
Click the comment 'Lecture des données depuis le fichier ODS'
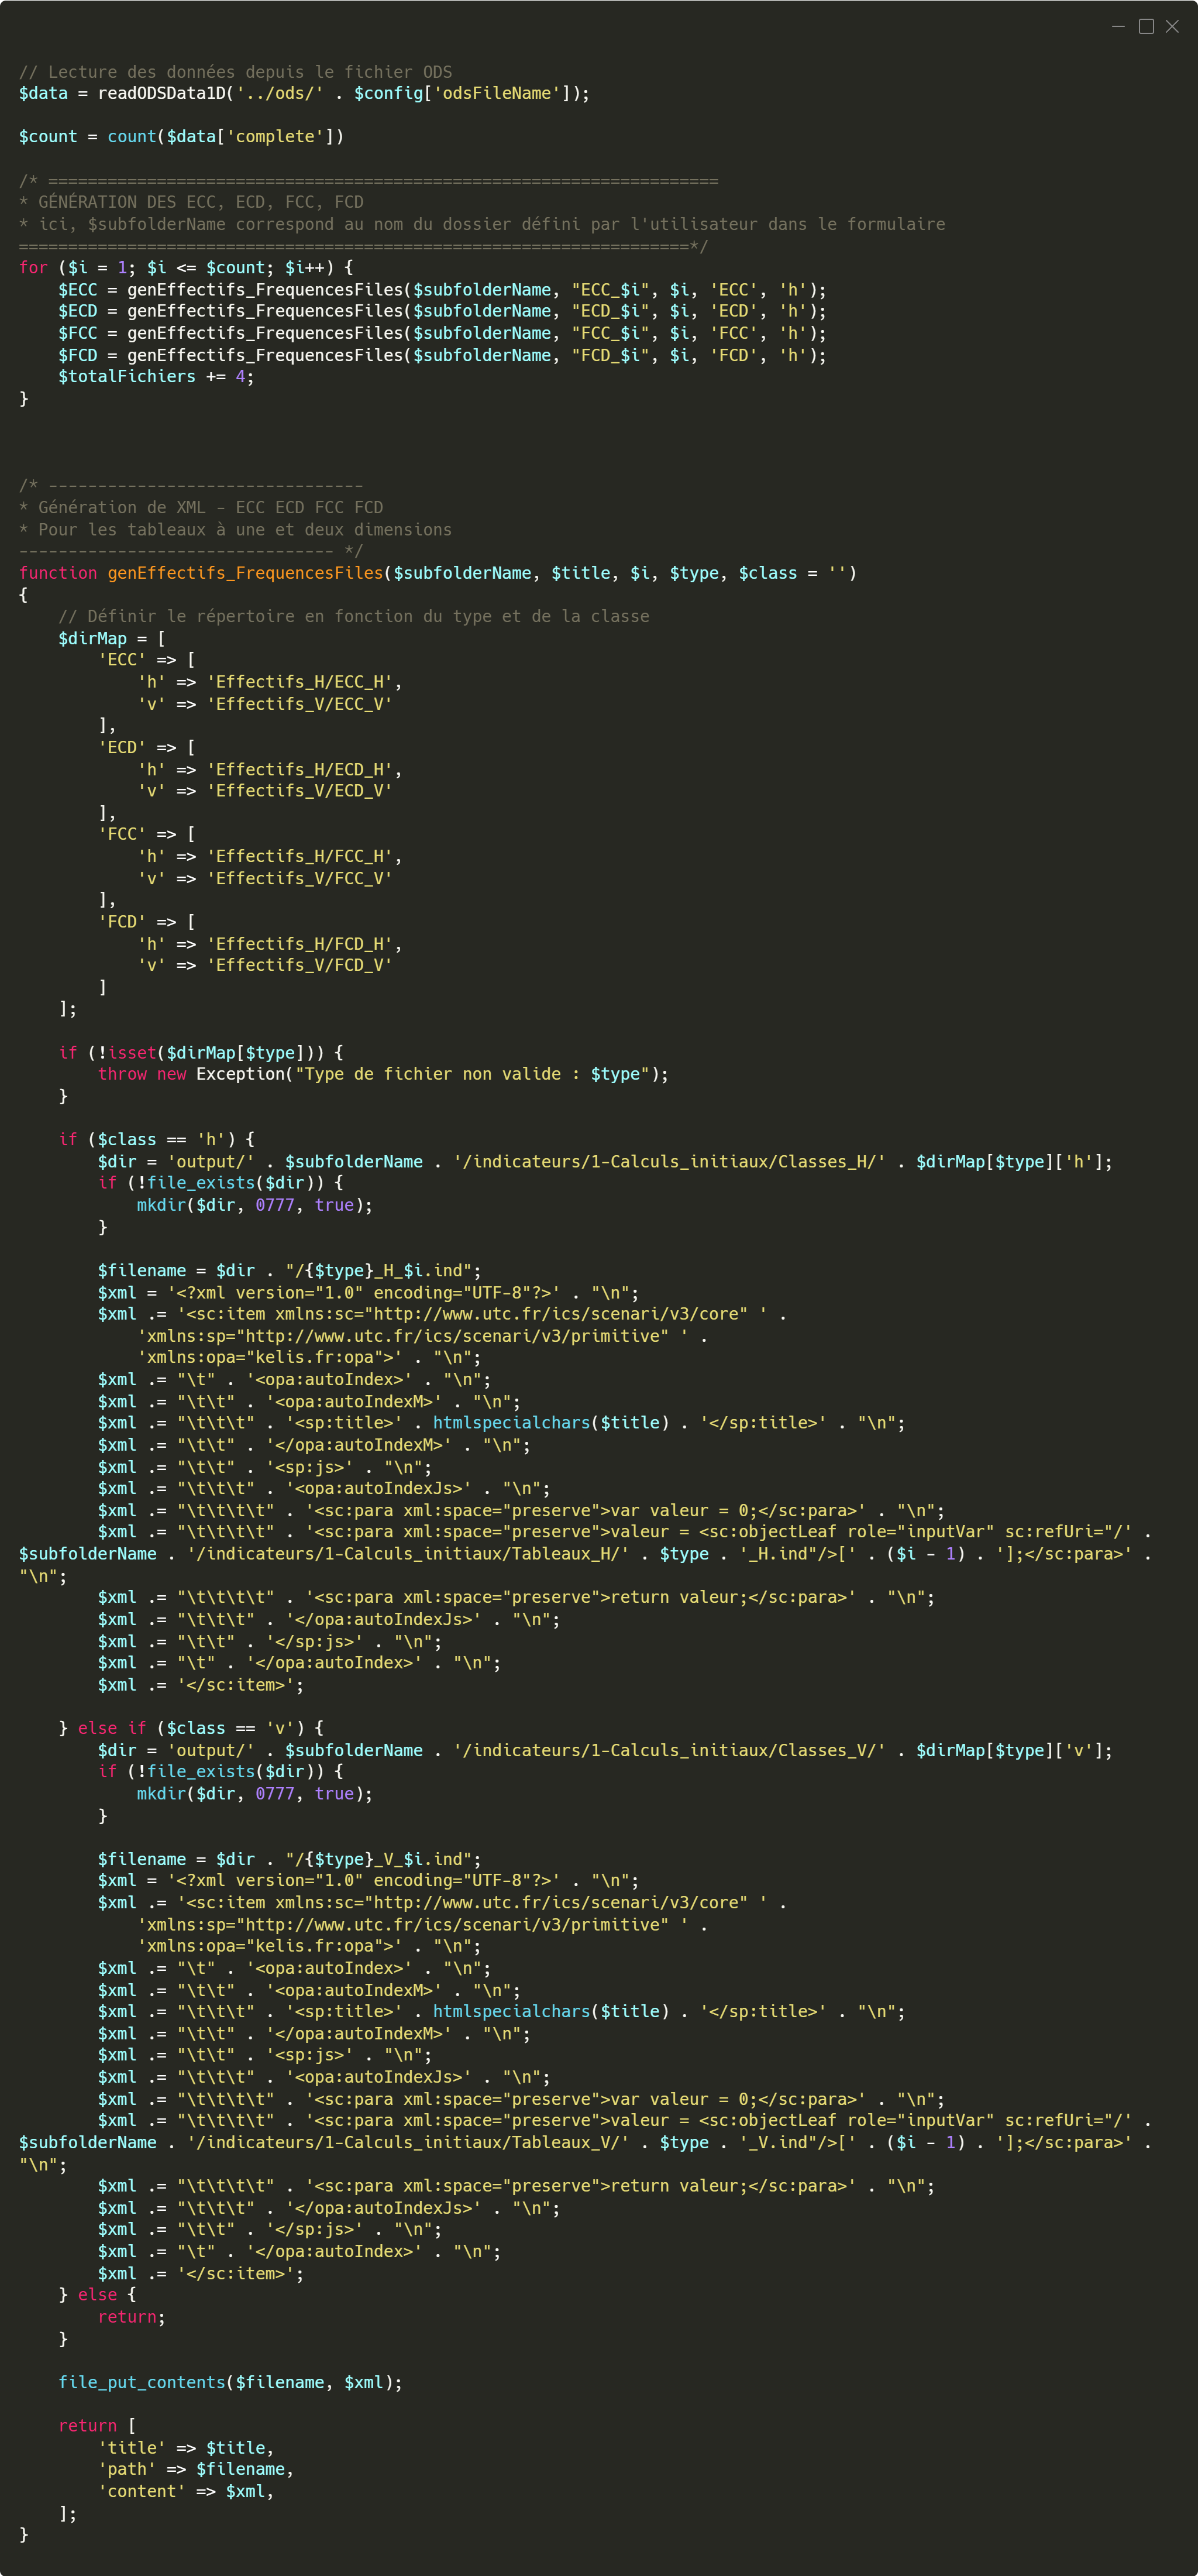coord(235,72)
